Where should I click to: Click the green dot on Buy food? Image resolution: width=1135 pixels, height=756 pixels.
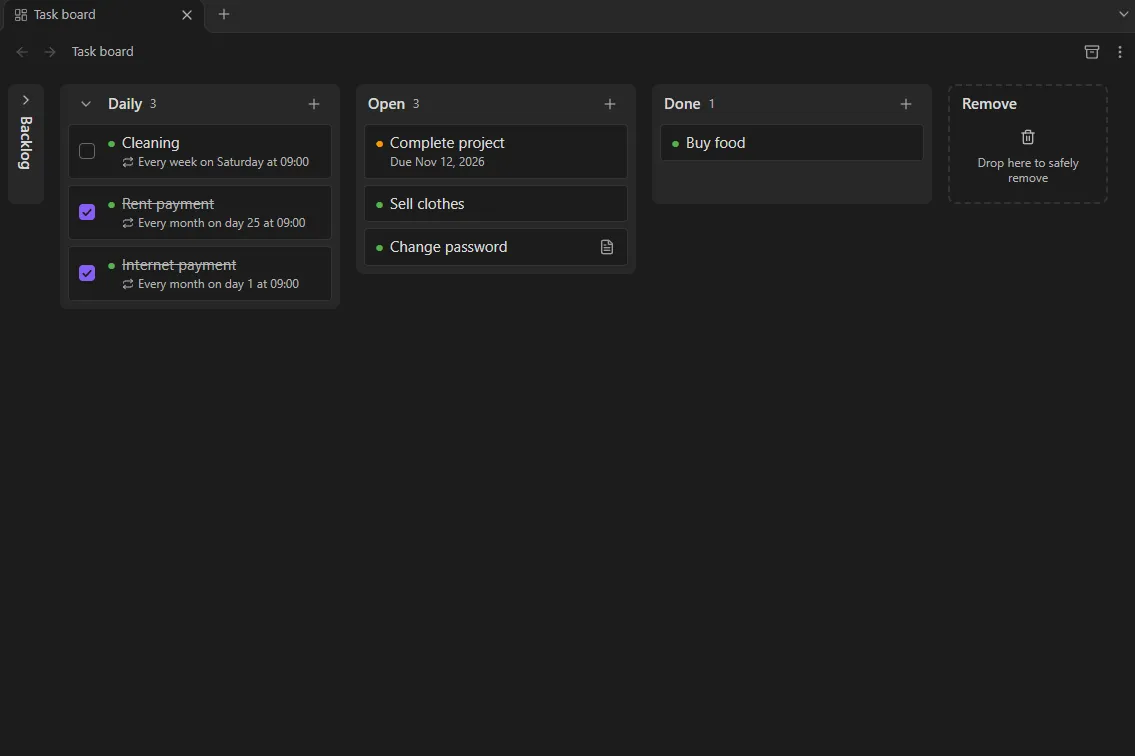[x=675, y=143]
